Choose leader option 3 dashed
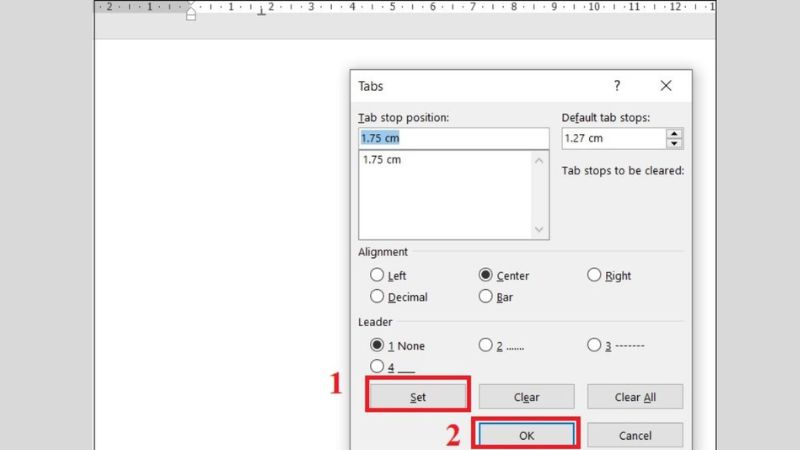The width and height of the screenshot is (800, 450). point(594,345)
